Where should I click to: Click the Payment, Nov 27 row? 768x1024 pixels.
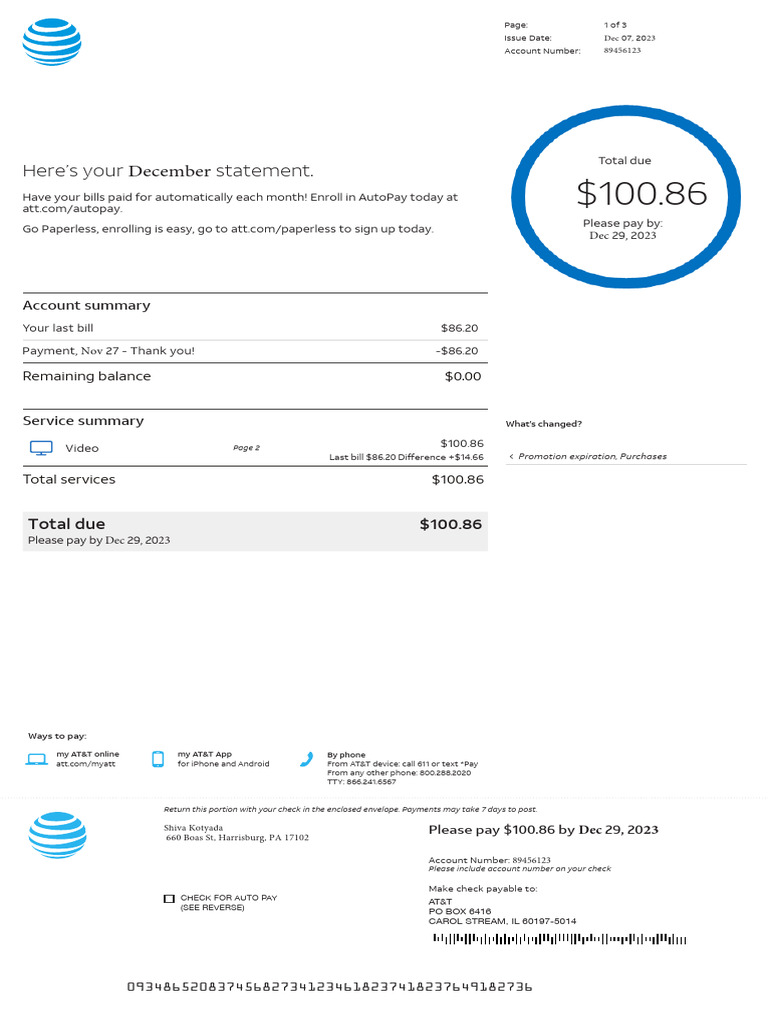click(x=109, y=351)
